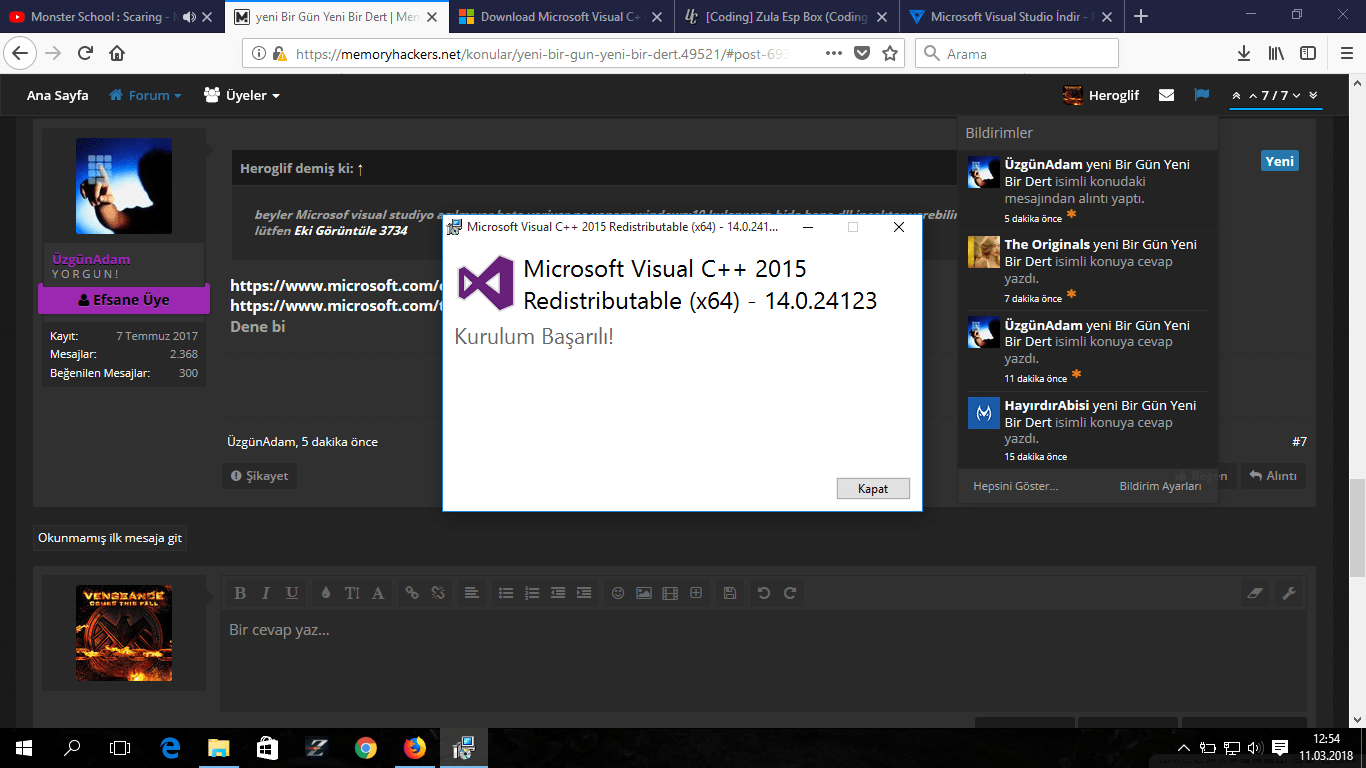The image size is (1366, 768).
Task: Open 'Bildirim Ayarları' notification settings link
Action: point(1160,486)
